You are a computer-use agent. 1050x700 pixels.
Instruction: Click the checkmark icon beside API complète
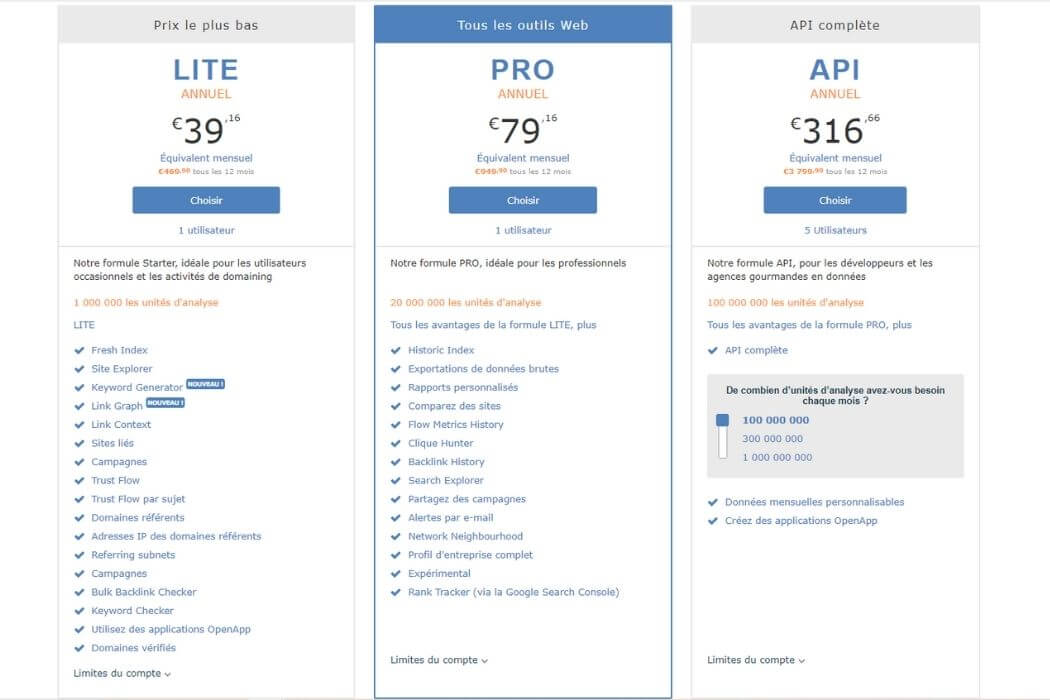(712, 350)
